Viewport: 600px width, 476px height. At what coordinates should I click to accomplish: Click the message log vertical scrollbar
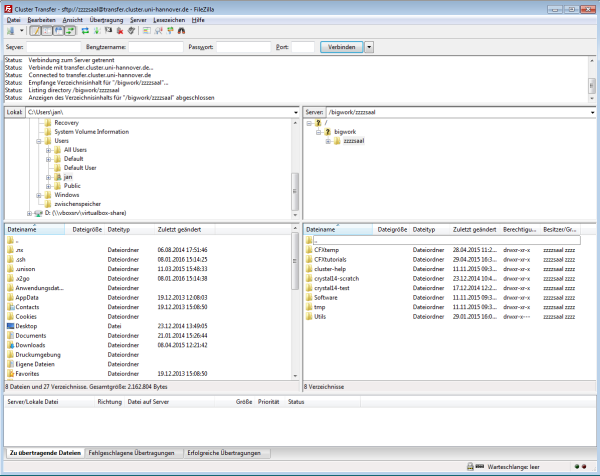(592, 79)
